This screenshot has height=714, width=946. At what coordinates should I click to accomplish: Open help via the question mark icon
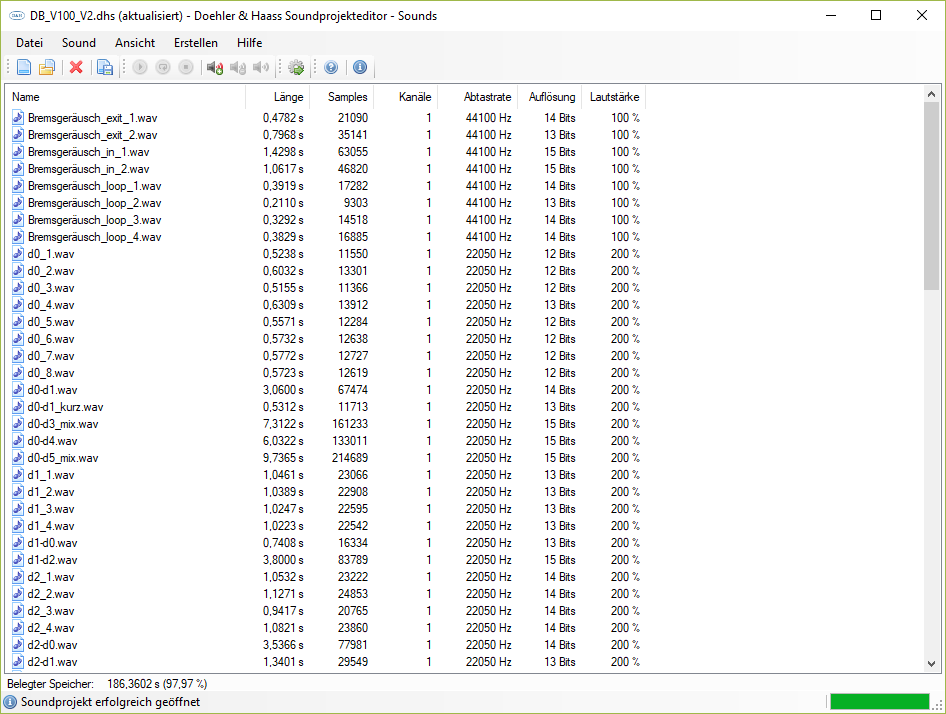(x=331, y=67)
